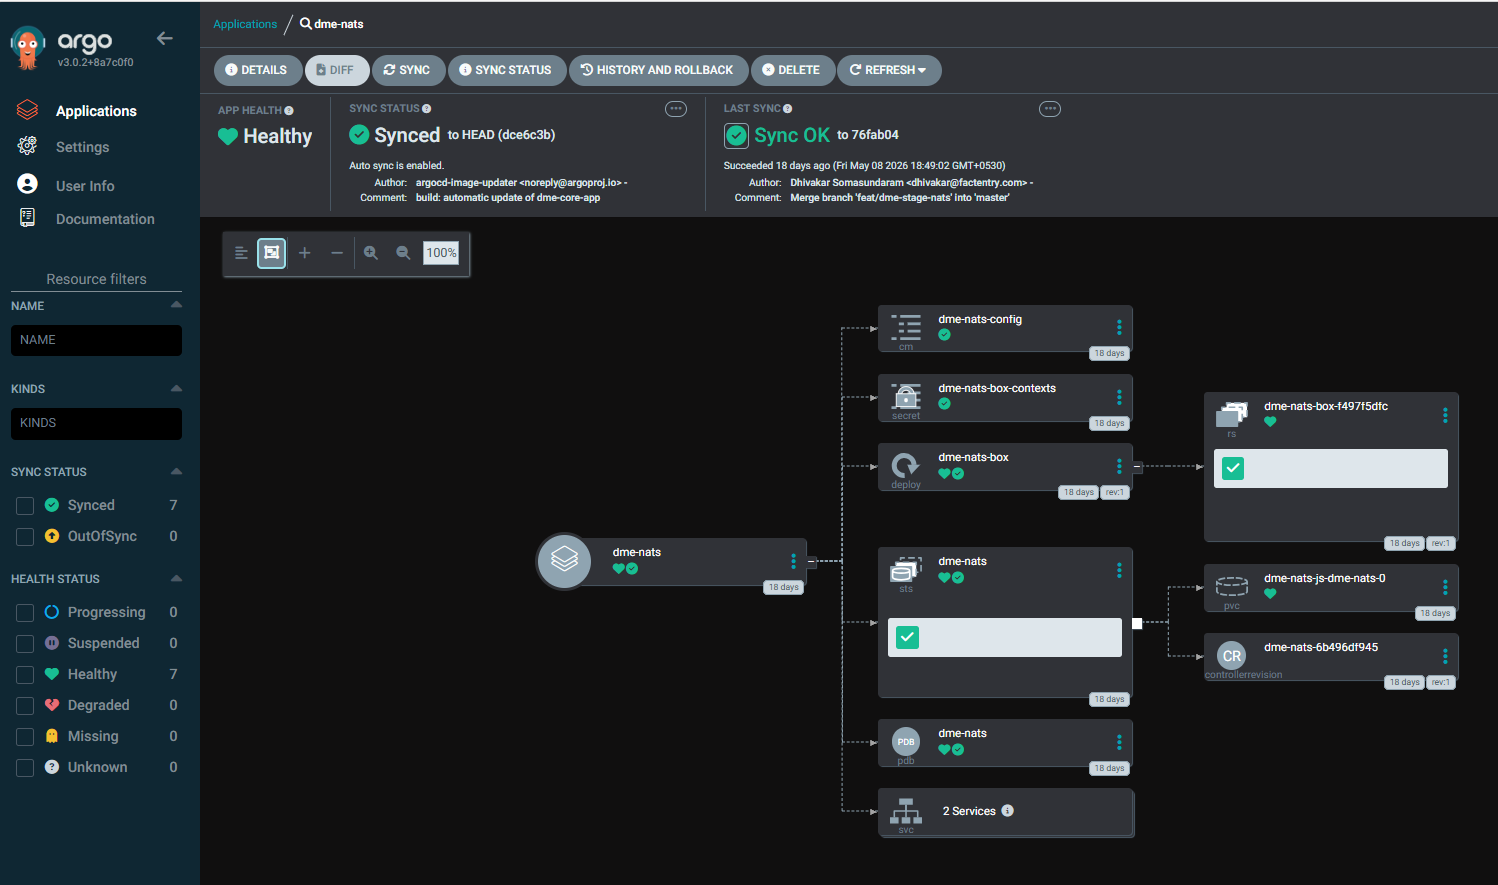Follow the Applications breadcrumb link
Image resolution: width=1498 pixels, height=885 pixels.
tap(245, 24)
